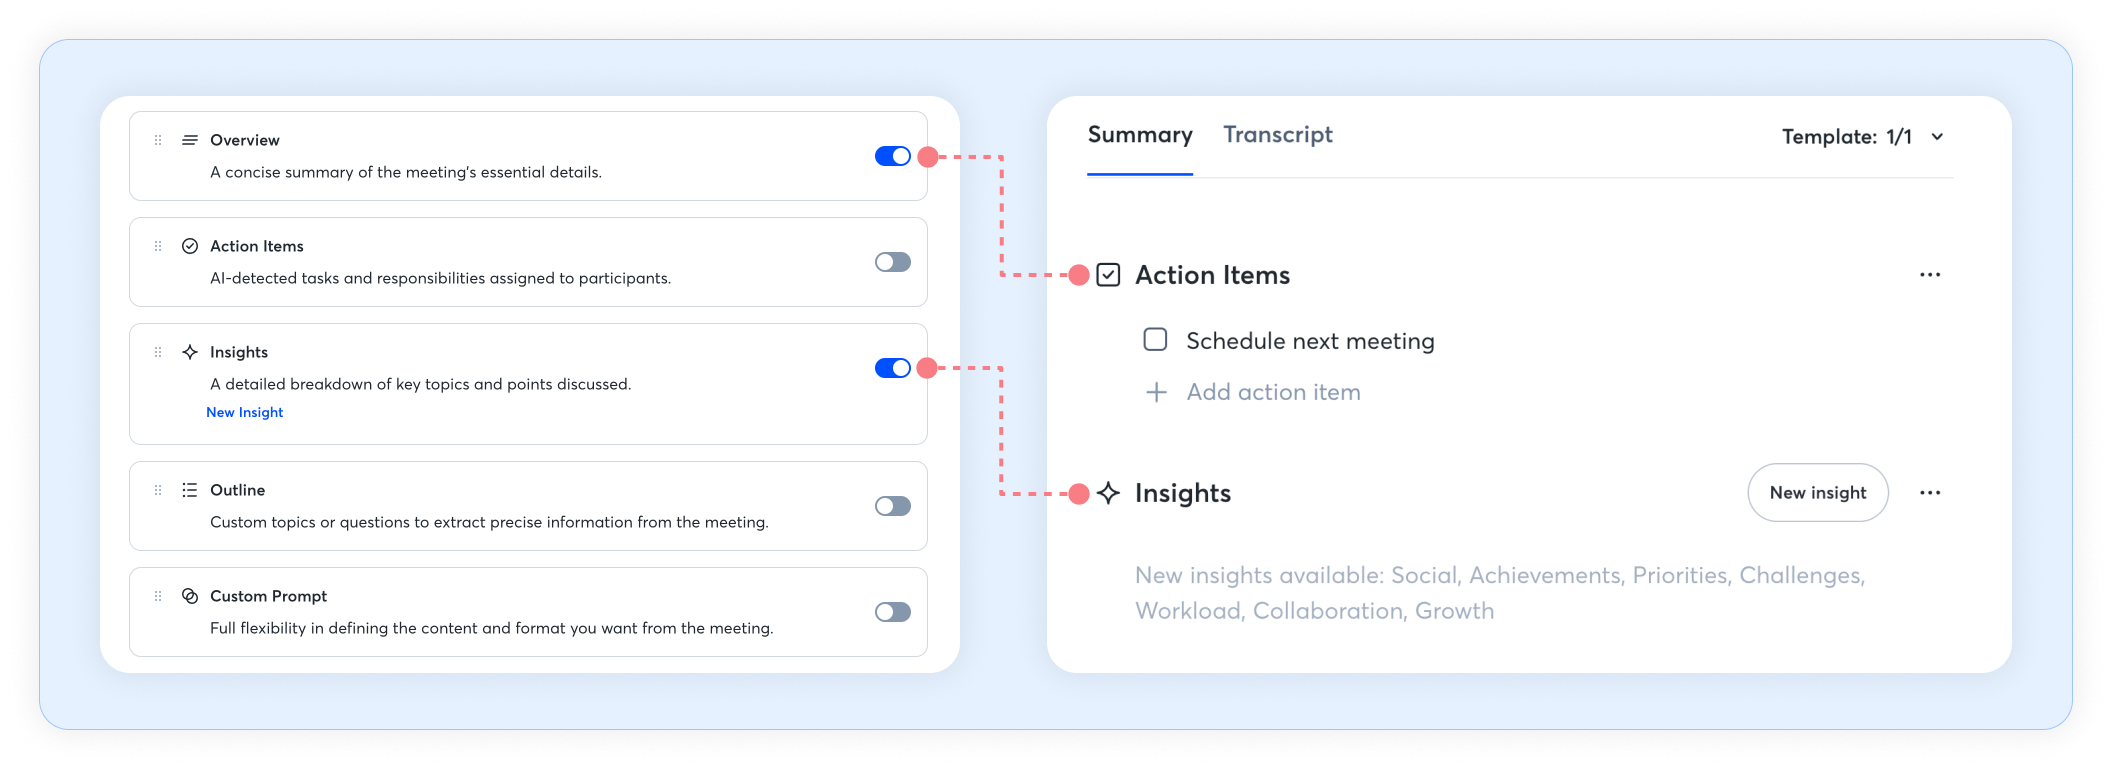Click the drag handle beside Overview
Image resolution: width=2112 pixels, height=769 pixels.
click(158, 140)
